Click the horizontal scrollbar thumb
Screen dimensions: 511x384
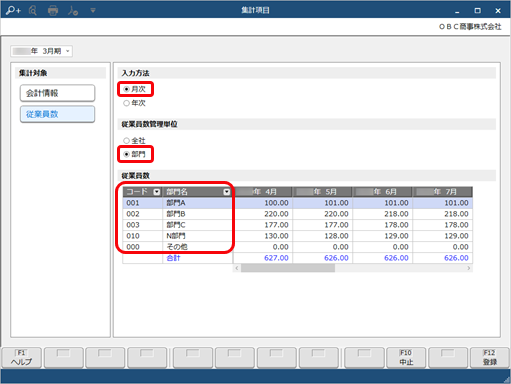(288, 268)
